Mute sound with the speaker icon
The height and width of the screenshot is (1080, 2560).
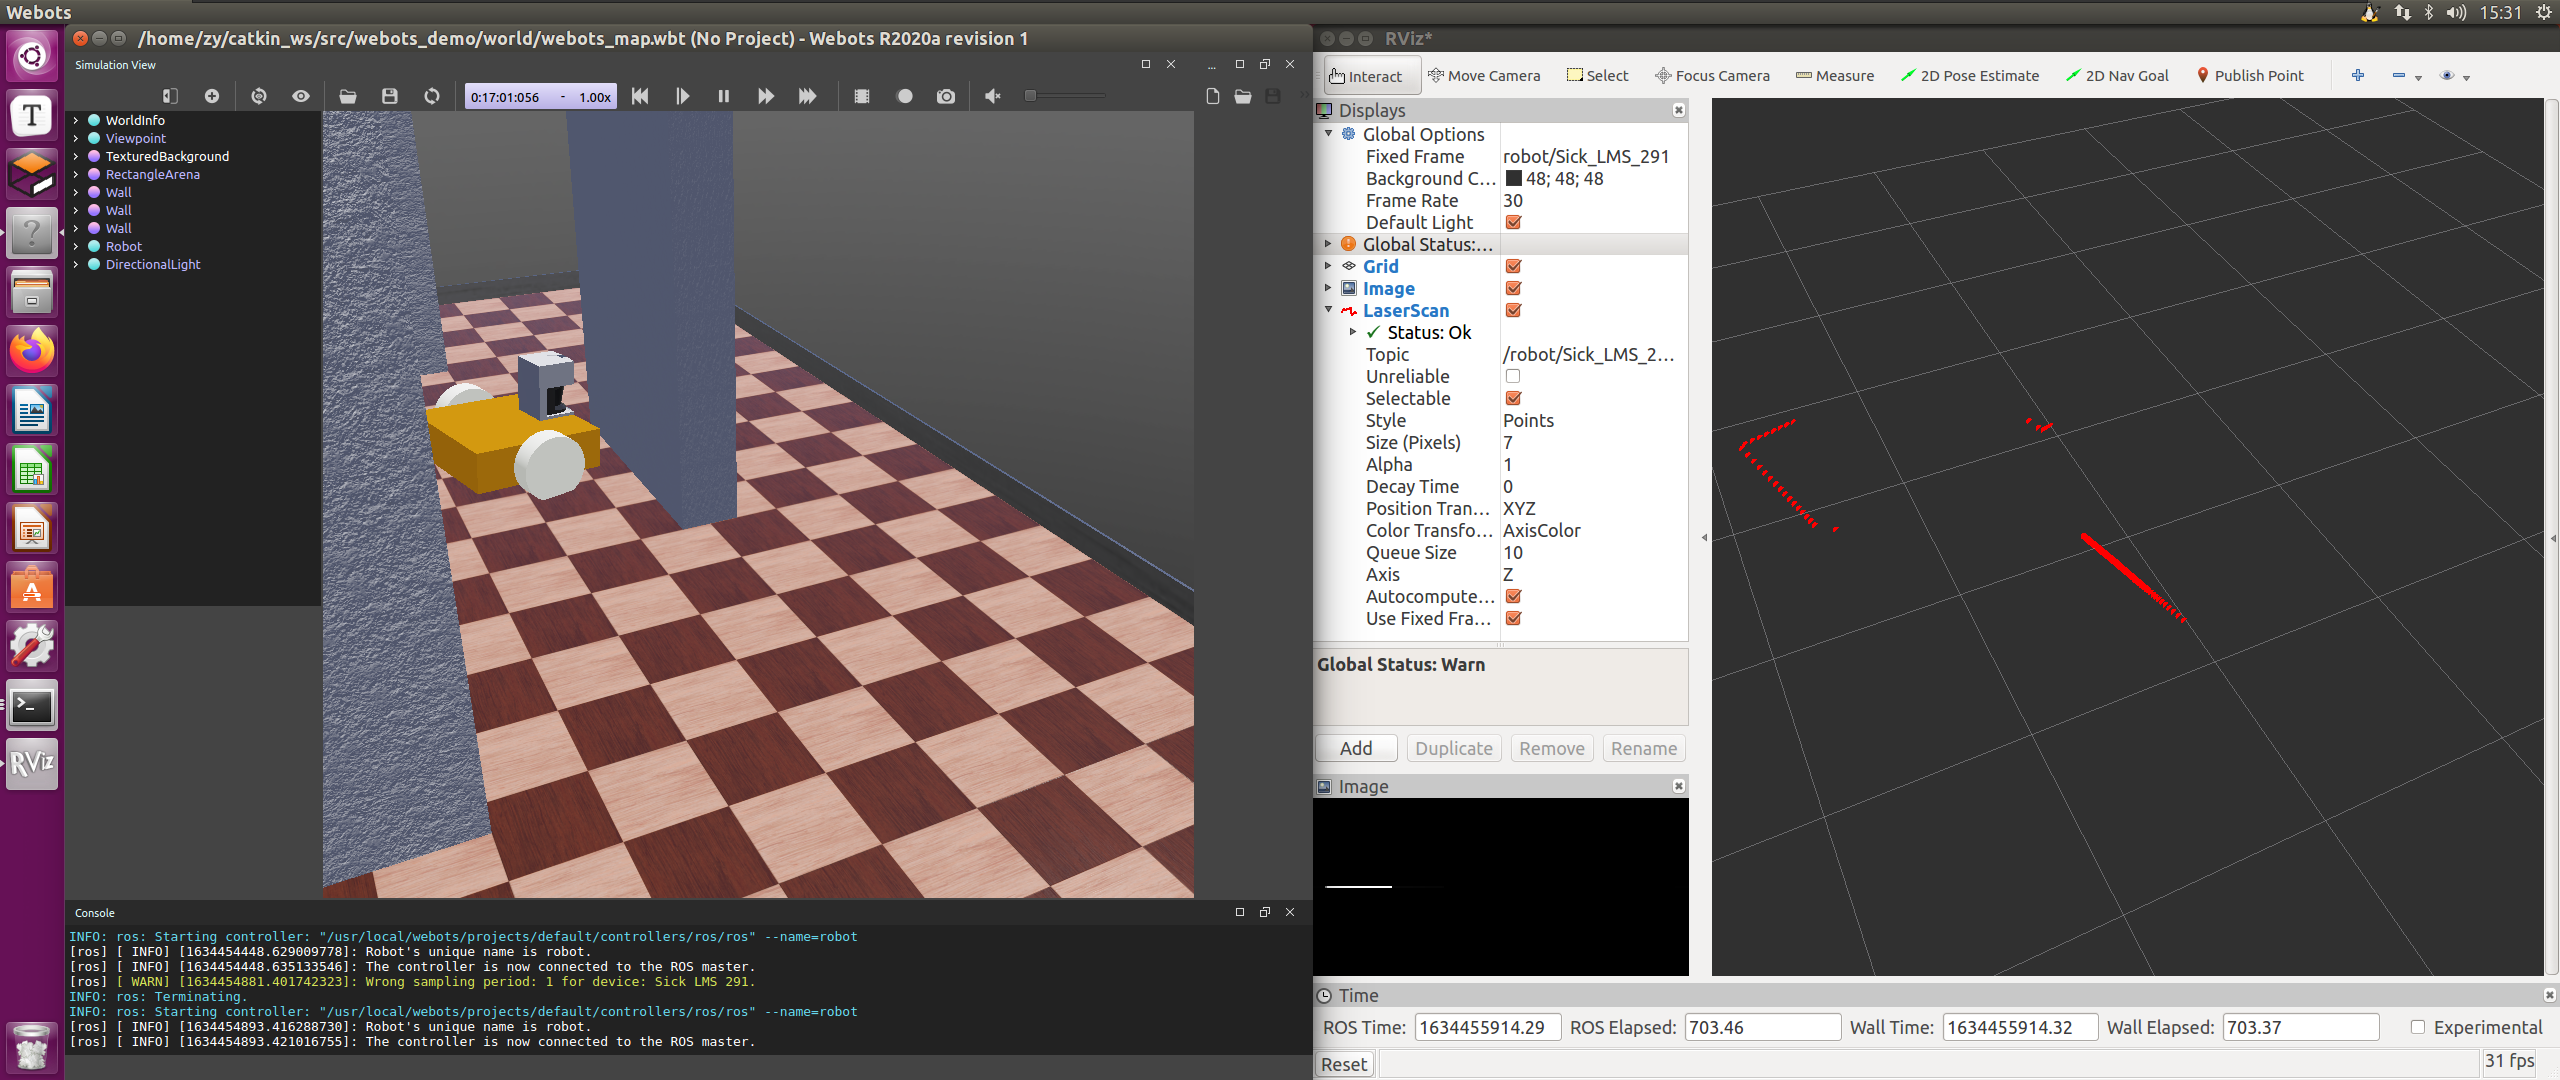click(992, 96)
